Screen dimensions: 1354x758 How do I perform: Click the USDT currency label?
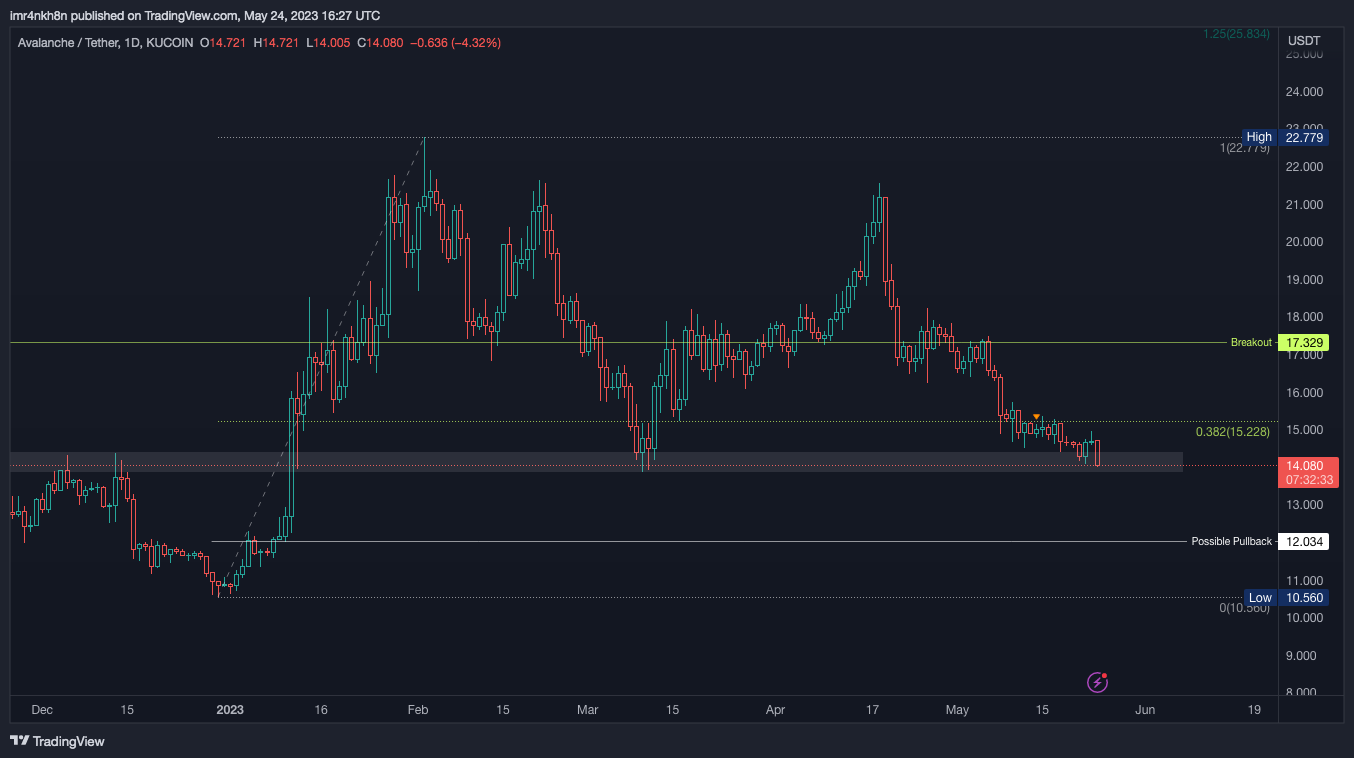pos(1304,40)
